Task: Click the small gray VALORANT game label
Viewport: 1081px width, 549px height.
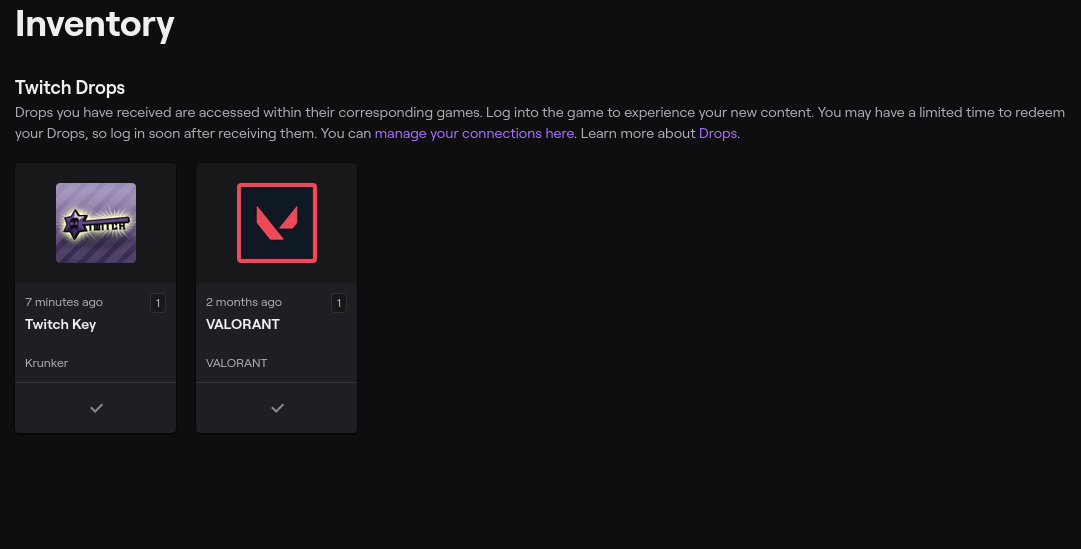Action: 237,363
